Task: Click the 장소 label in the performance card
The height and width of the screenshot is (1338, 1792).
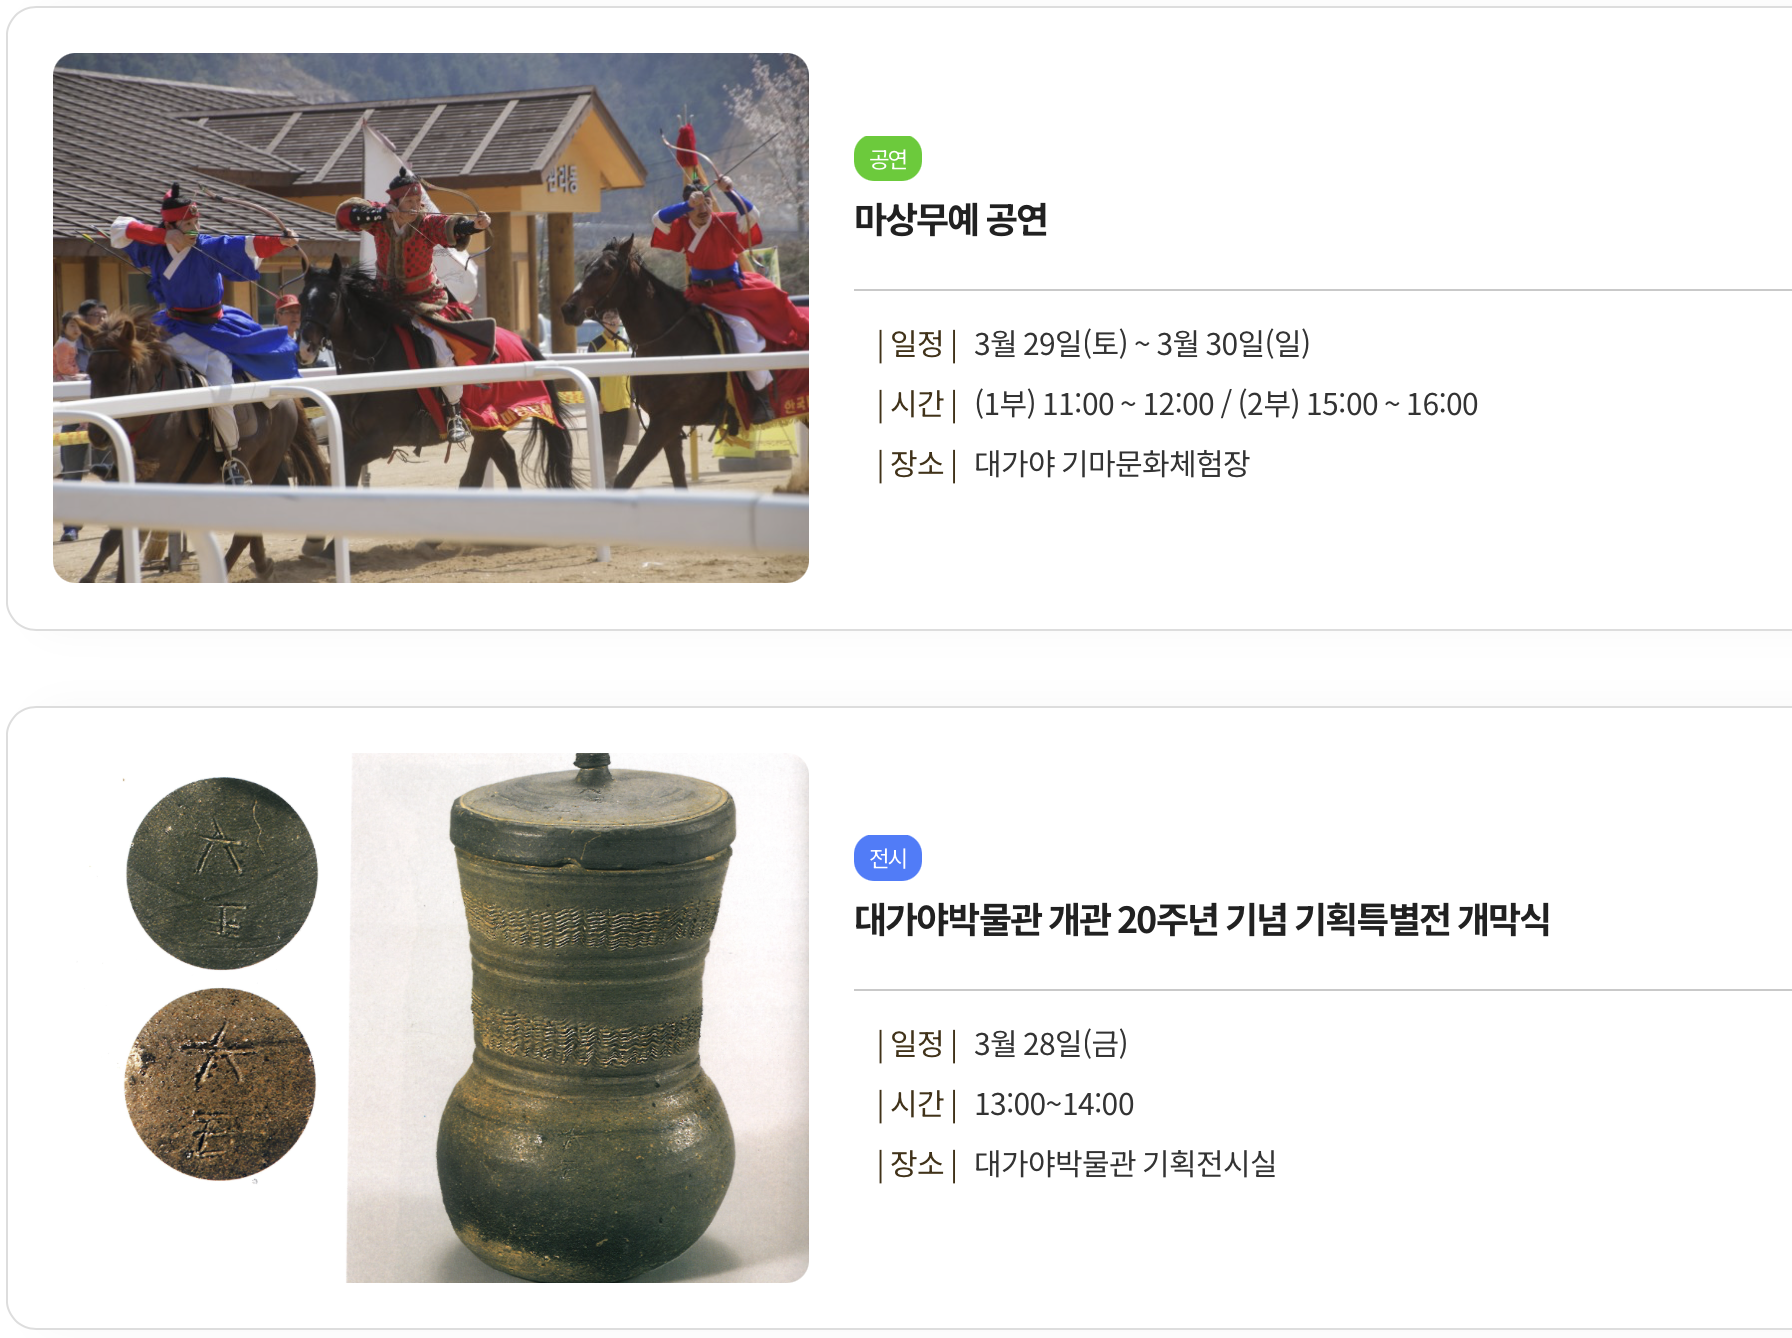Action: coord(917,464)
